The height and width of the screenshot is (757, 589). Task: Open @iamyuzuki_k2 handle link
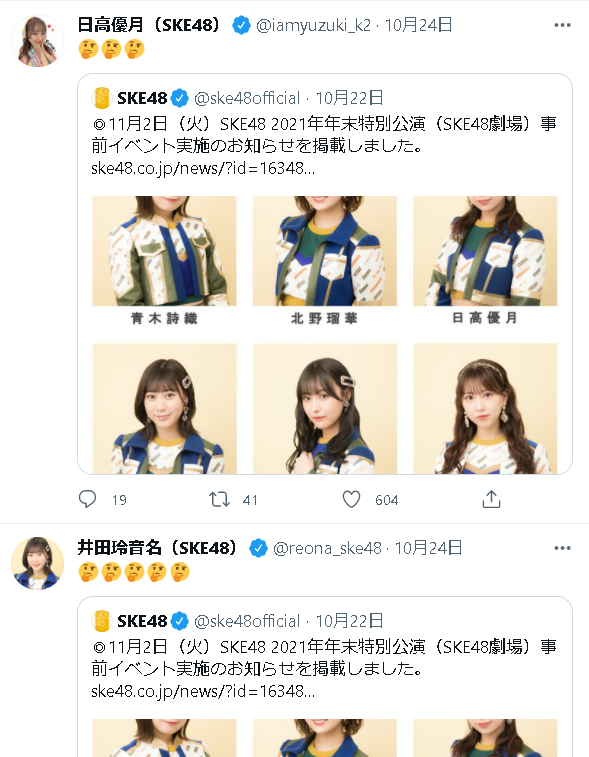point(313,25)
